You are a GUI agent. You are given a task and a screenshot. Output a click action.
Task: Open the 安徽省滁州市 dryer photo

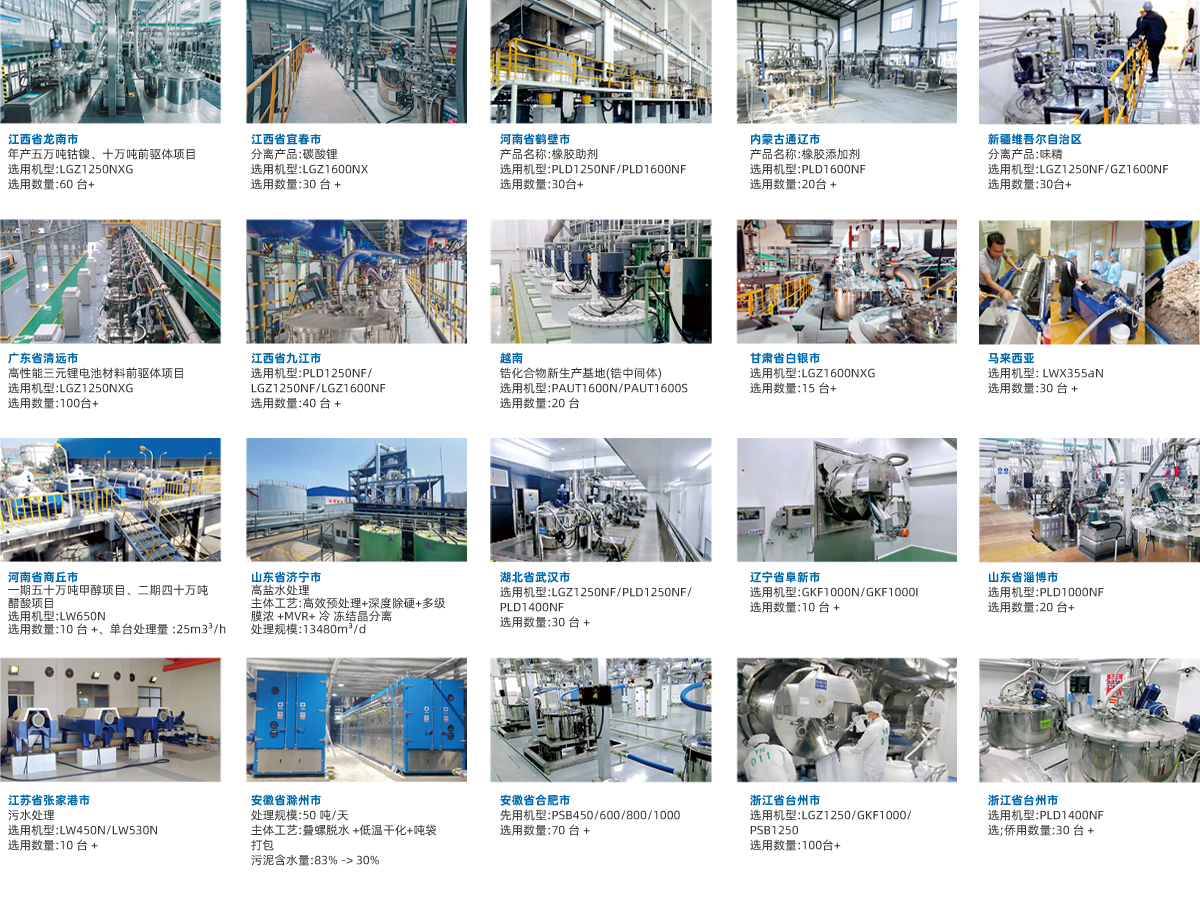coord(356,720)
